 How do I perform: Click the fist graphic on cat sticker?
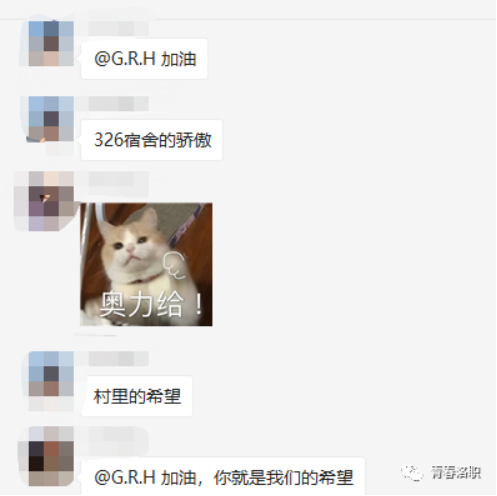coord(174,265)
